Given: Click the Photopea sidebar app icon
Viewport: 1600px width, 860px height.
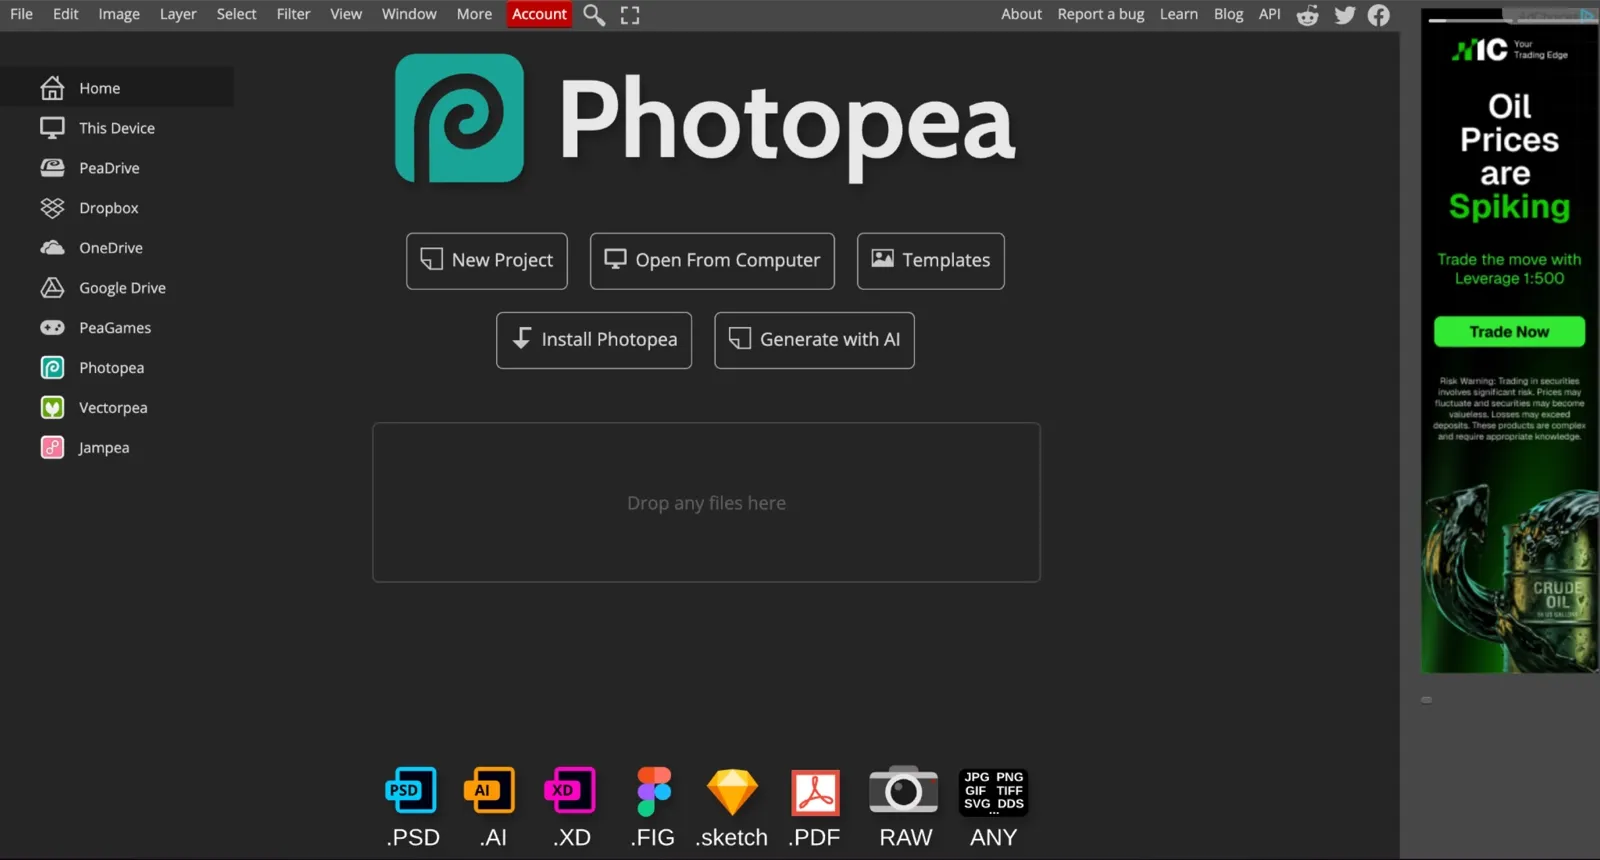Looking at the screenshot, I should pyautogui.click(x=52, y=368).
